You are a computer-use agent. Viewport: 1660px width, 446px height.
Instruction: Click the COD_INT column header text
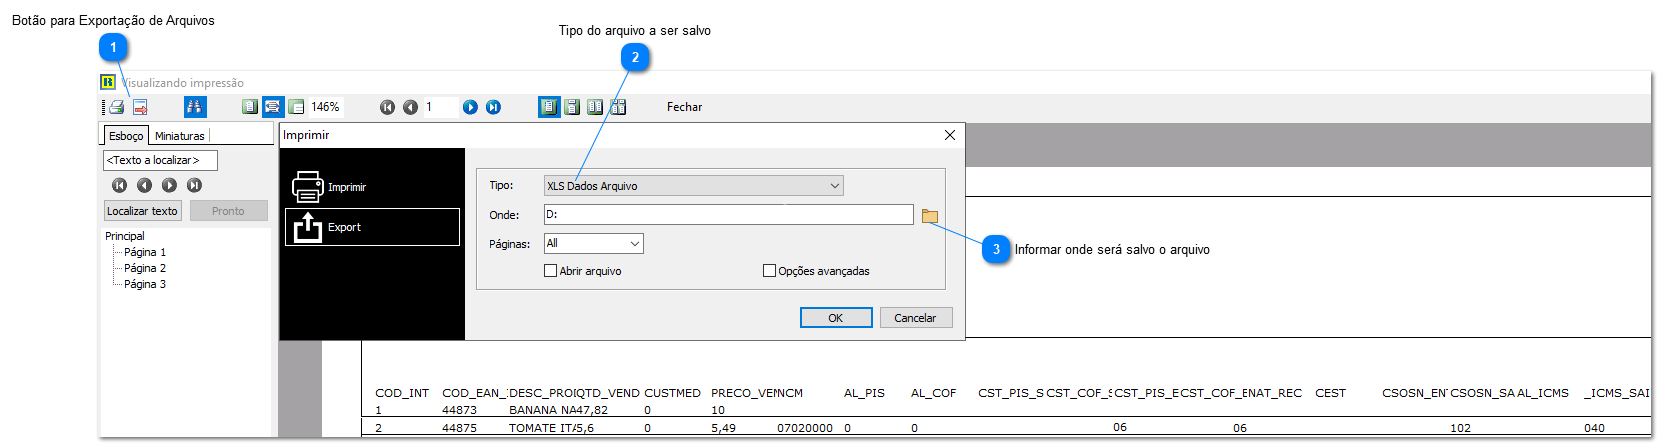[x=402, y=393]
